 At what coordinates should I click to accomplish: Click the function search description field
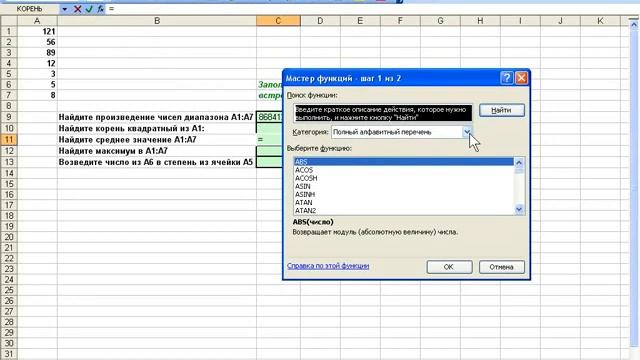tap(382, 113)
